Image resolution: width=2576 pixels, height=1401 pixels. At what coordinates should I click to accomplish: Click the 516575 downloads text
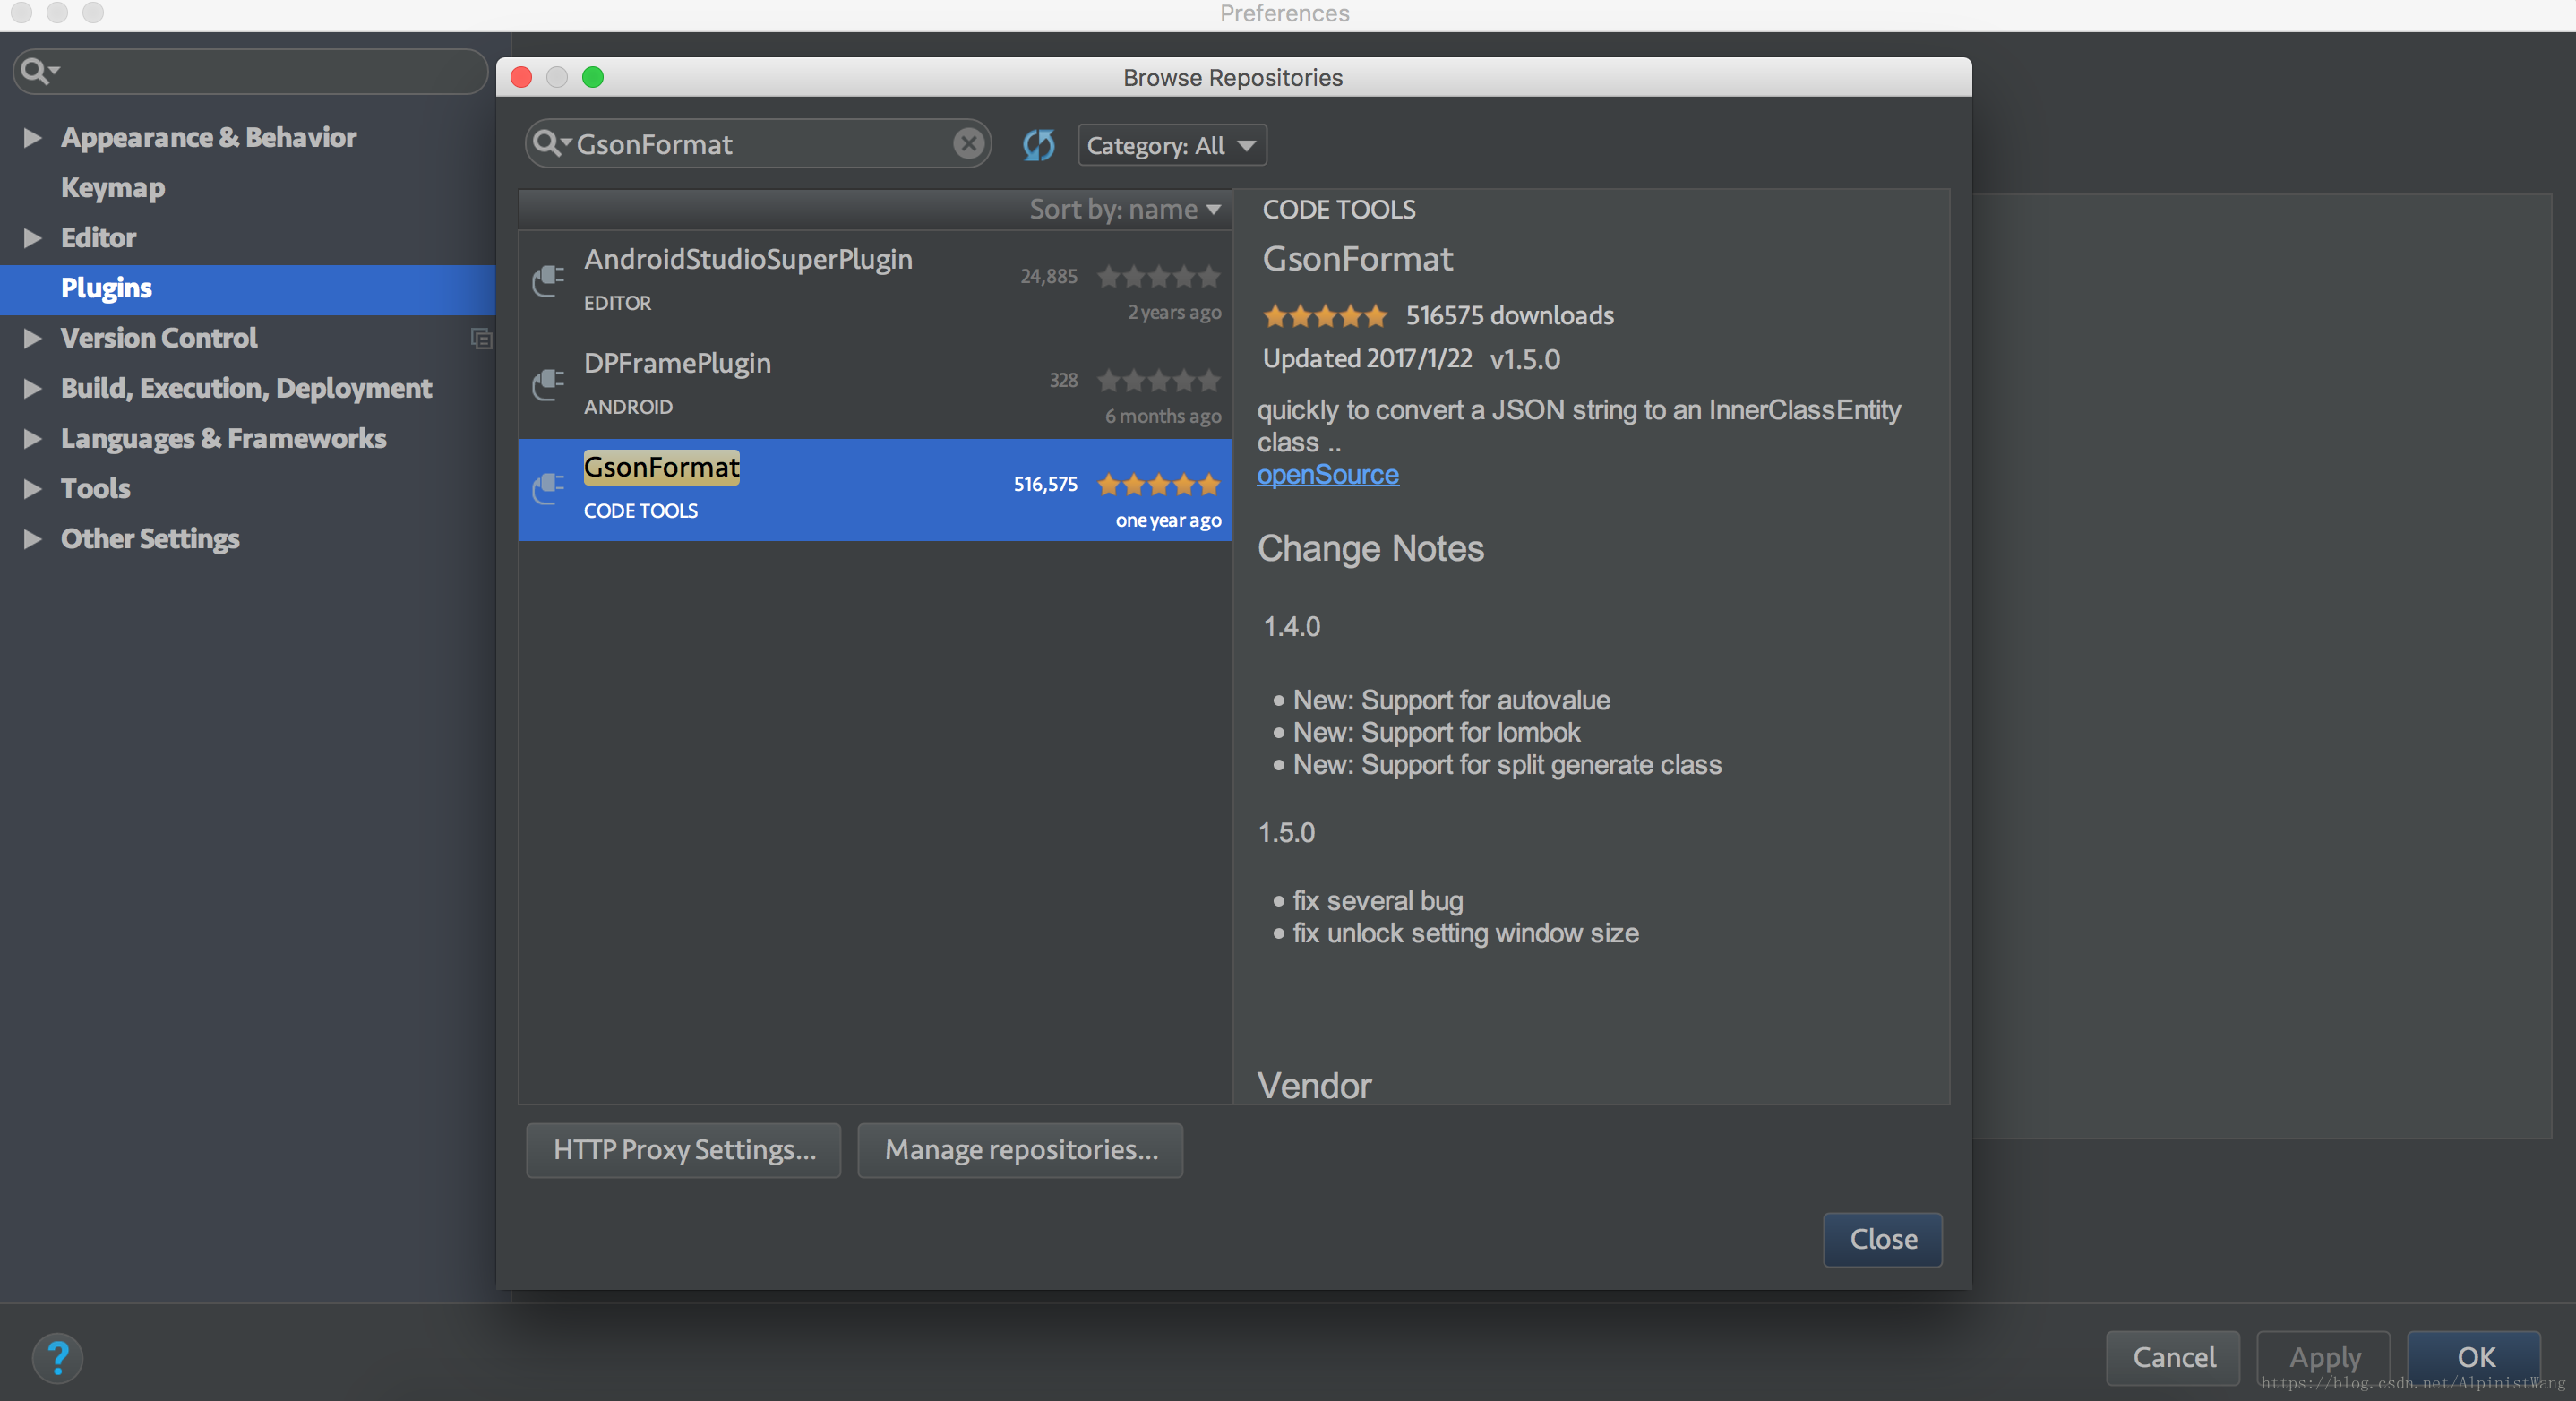[x=1510, y=316]
